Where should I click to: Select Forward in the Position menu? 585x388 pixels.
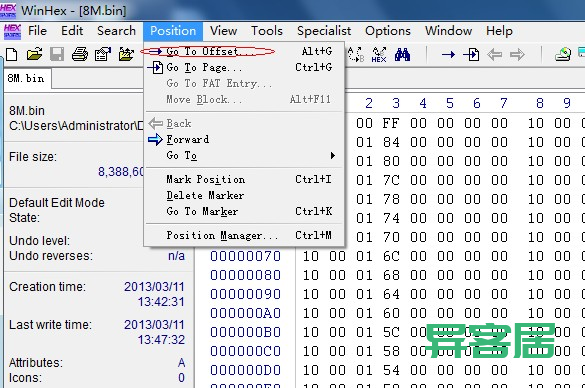(244, 140)
